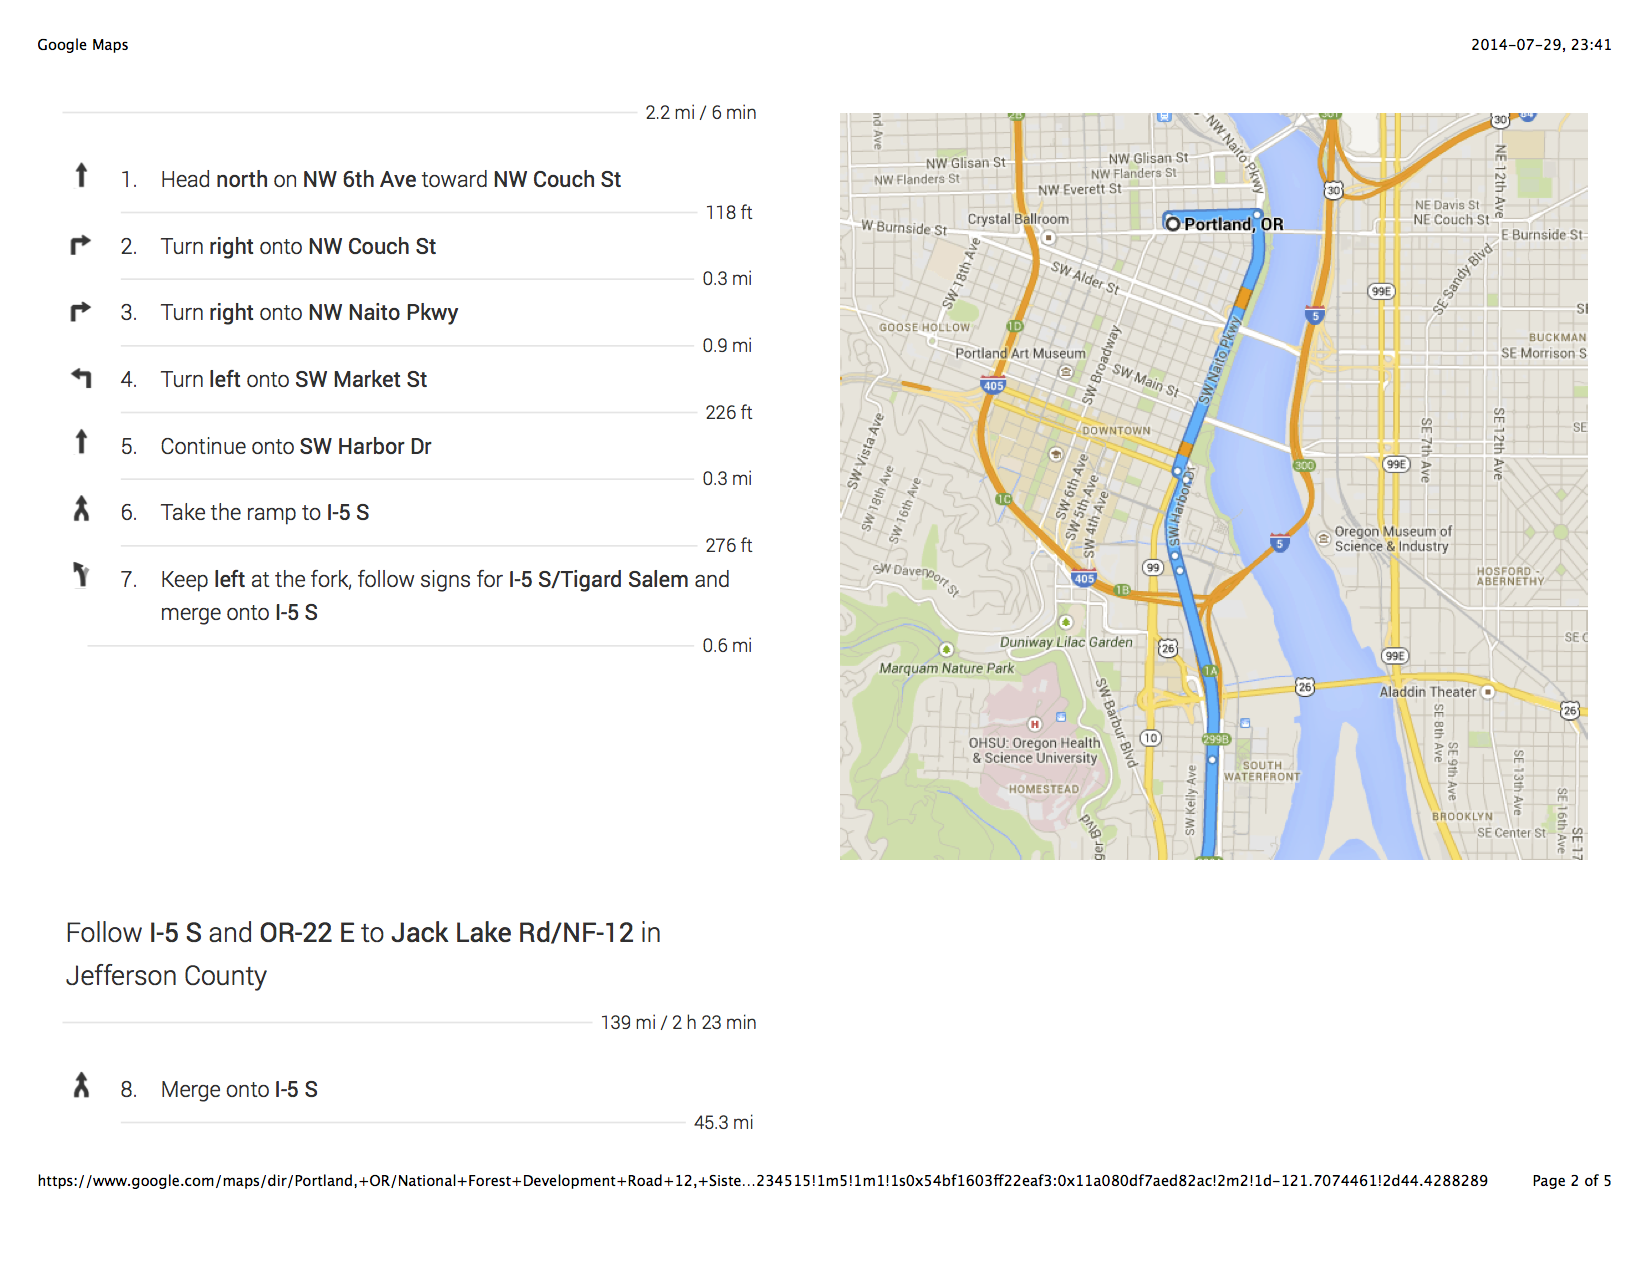This screenshot has width=1650, height=1275.
Task: Click the 2.2 mi / 6 min section summary
Action: point(700,112)
